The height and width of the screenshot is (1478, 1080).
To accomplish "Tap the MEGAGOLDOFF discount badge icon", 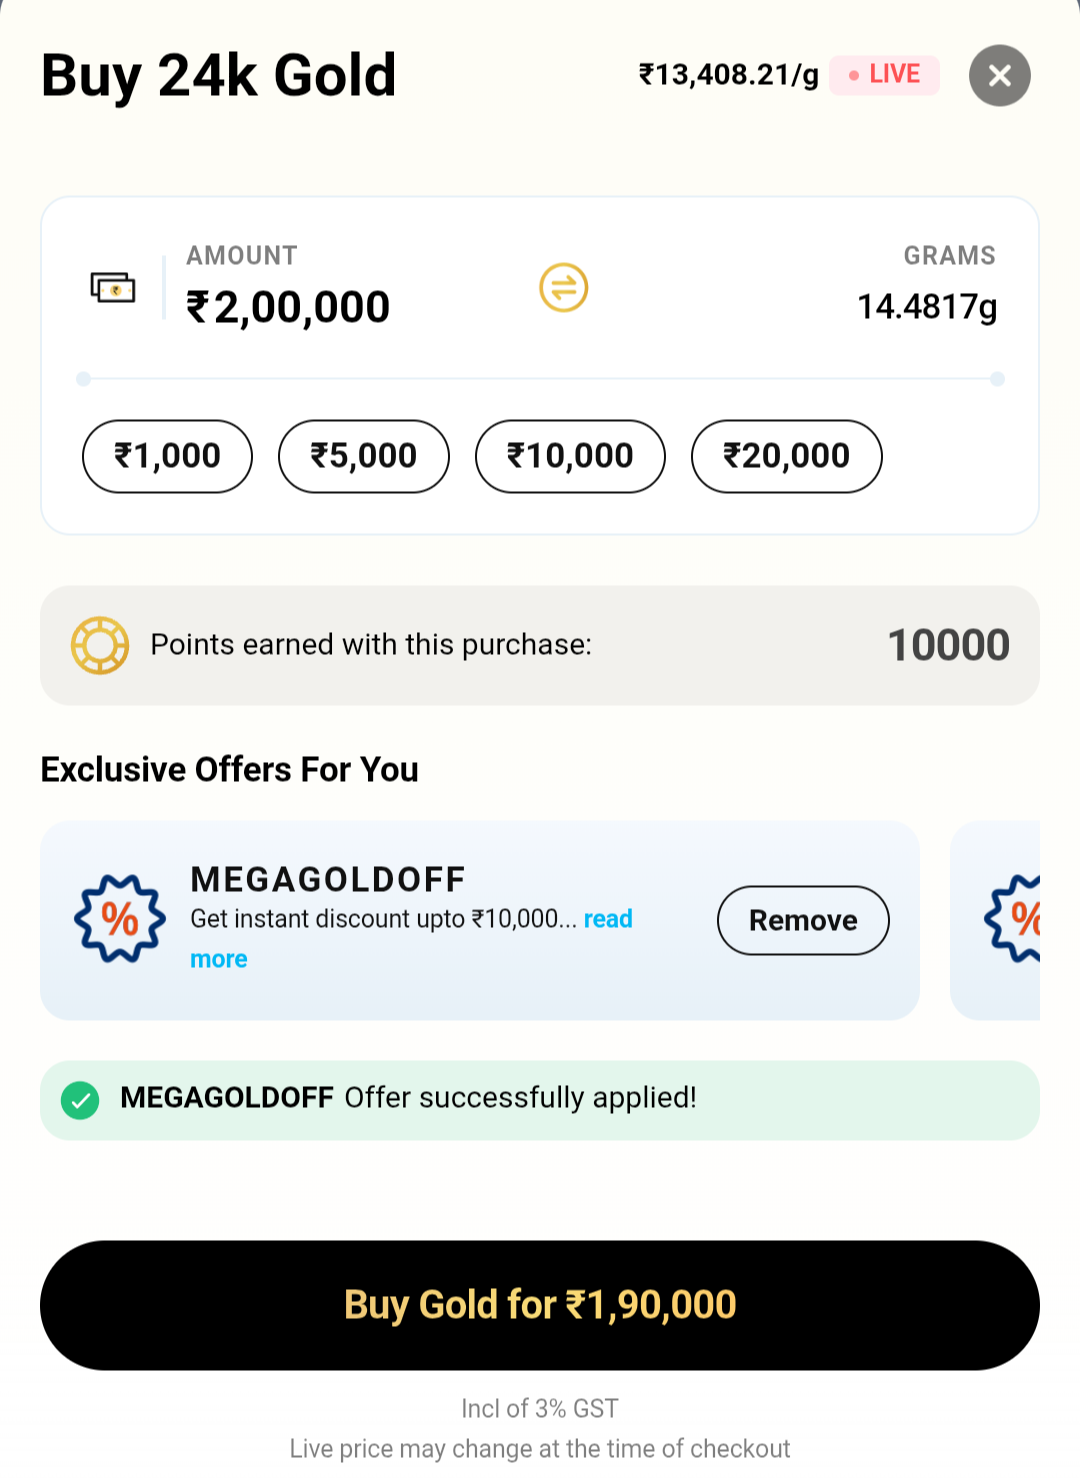I will point(120,918).
